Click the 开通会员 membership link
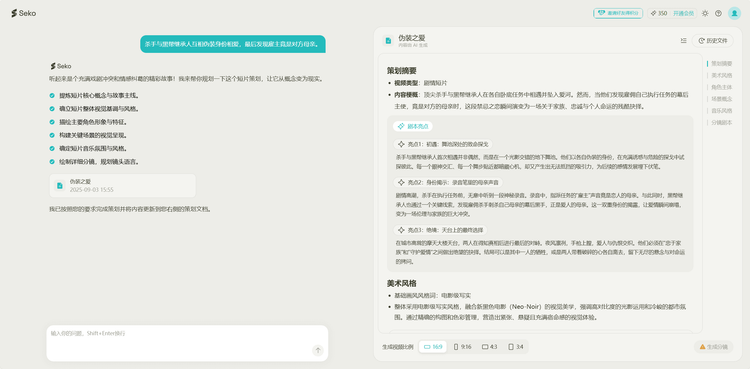The image size is (750, 369). coord(683,13)
